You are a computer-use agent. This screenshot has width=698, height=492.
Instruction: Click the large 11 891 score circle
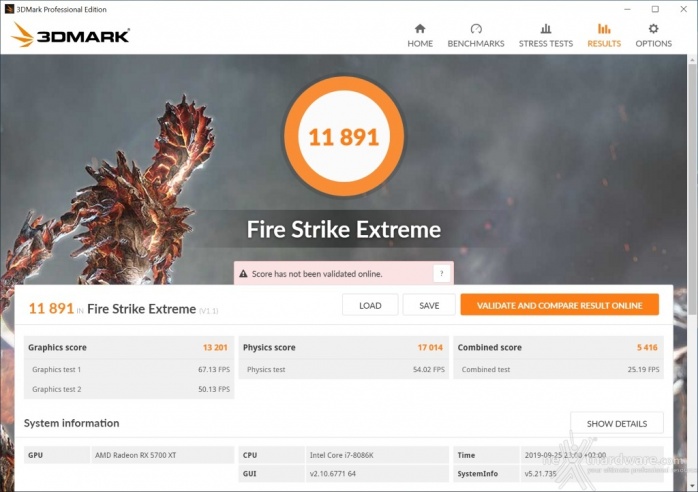(344, 136)
